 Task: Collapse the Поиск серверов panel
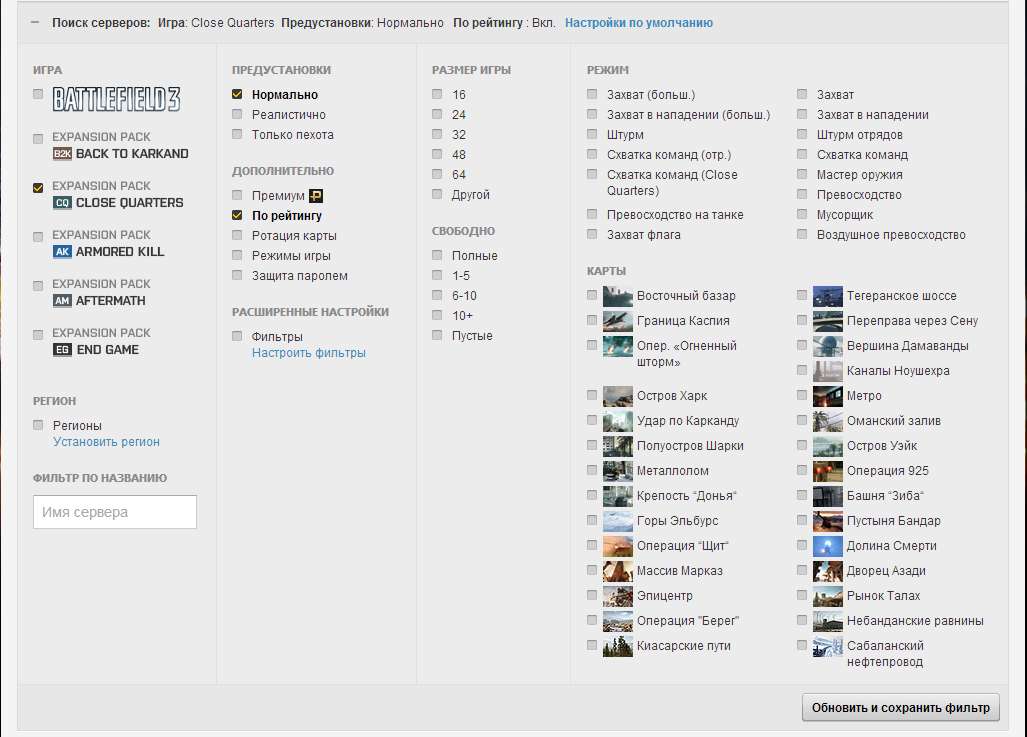click(x=35, y=22)
